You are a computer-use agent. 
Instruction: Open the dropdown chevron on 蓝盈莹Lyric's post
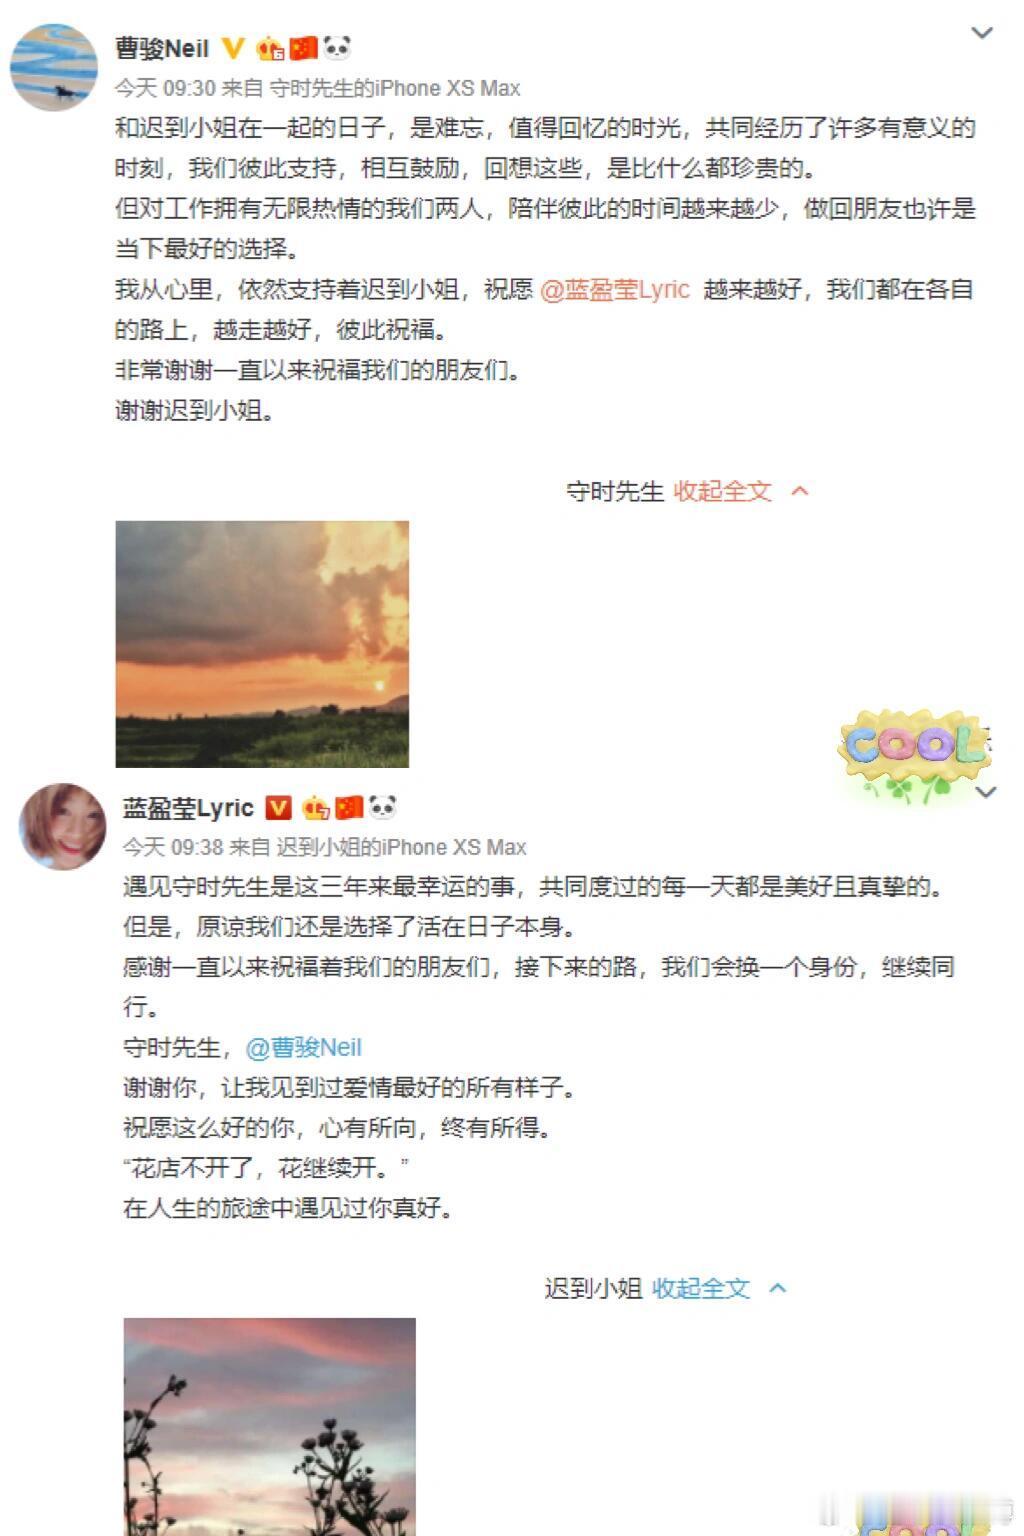coord(987,792)
